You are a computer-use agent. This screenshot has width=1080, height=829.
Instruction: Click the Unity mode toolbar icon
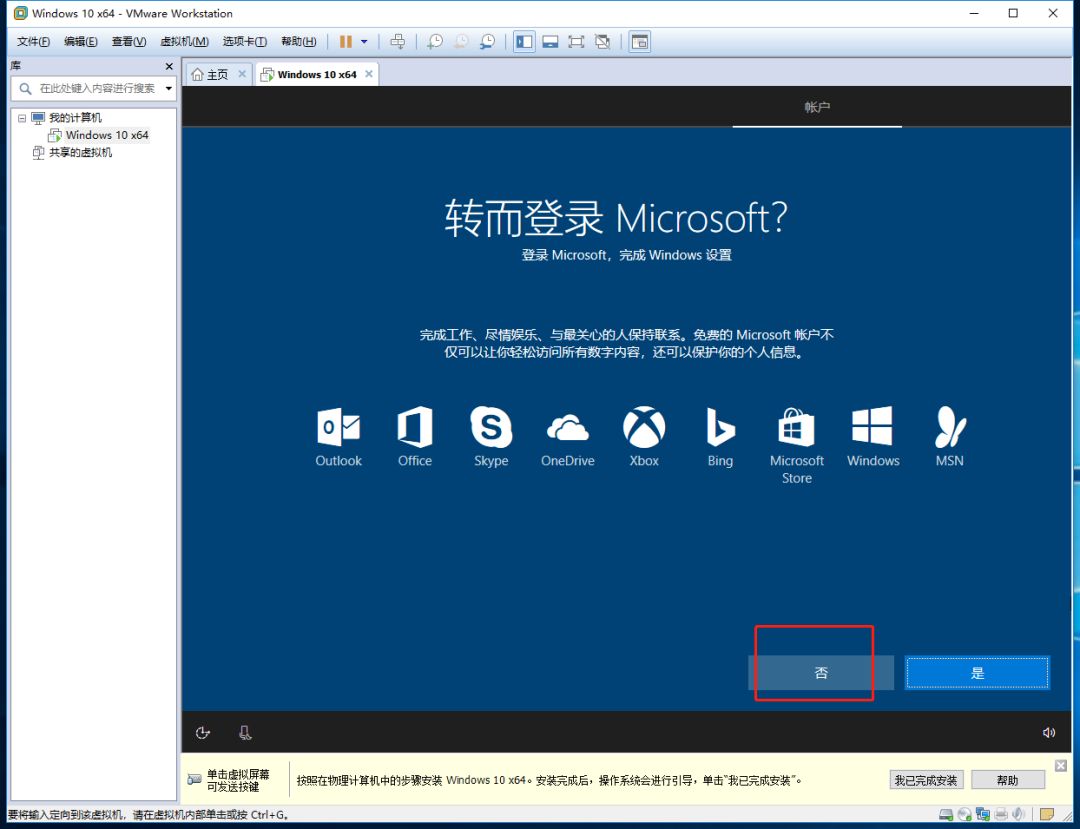(602, 41)
